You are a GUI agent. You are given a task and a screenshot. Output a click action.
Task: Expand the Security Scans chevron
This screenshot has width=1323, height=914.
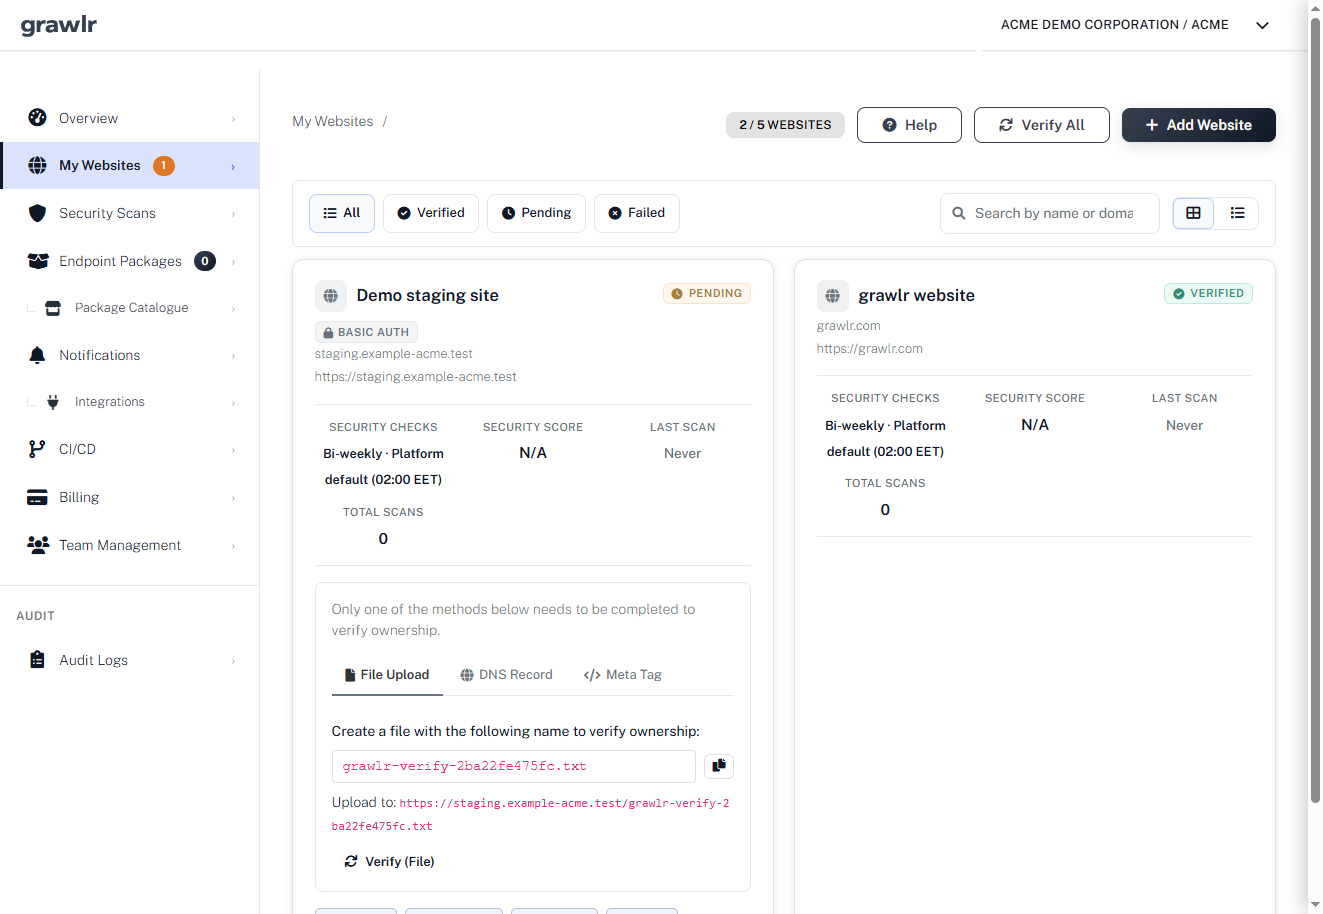[x=233, y=214]
